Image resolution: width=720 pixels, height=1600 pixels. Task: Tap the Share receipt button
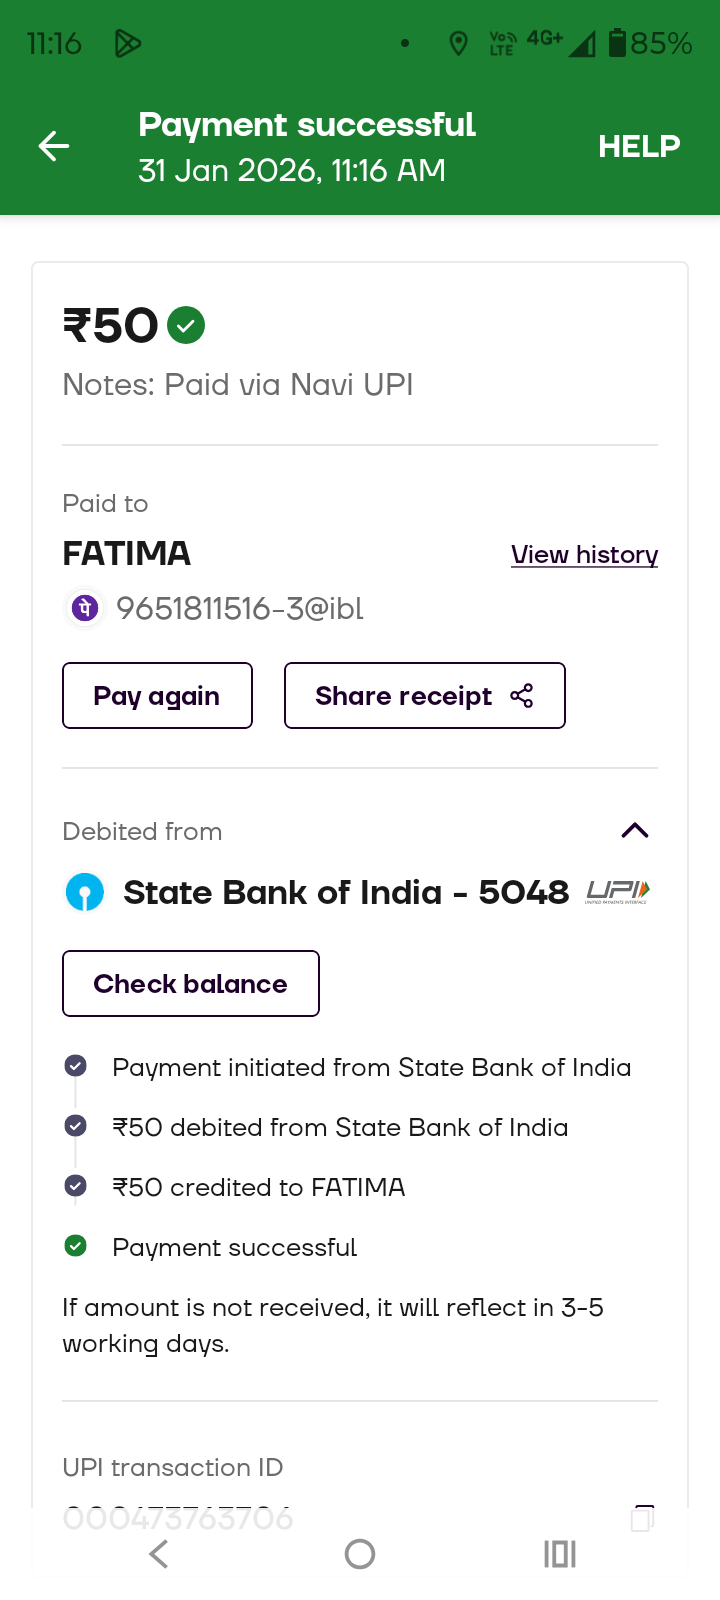[x=424, y=696]
